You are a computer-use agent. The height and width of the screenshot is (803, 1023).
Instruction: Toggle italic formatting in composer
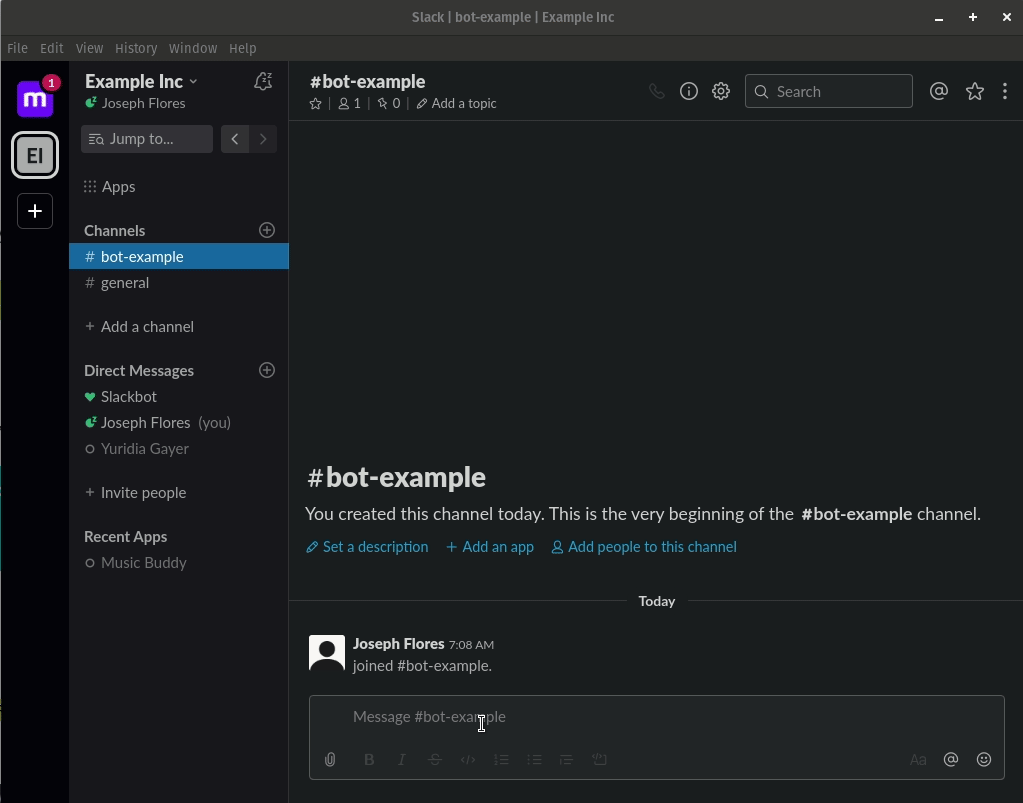point(402,759)
